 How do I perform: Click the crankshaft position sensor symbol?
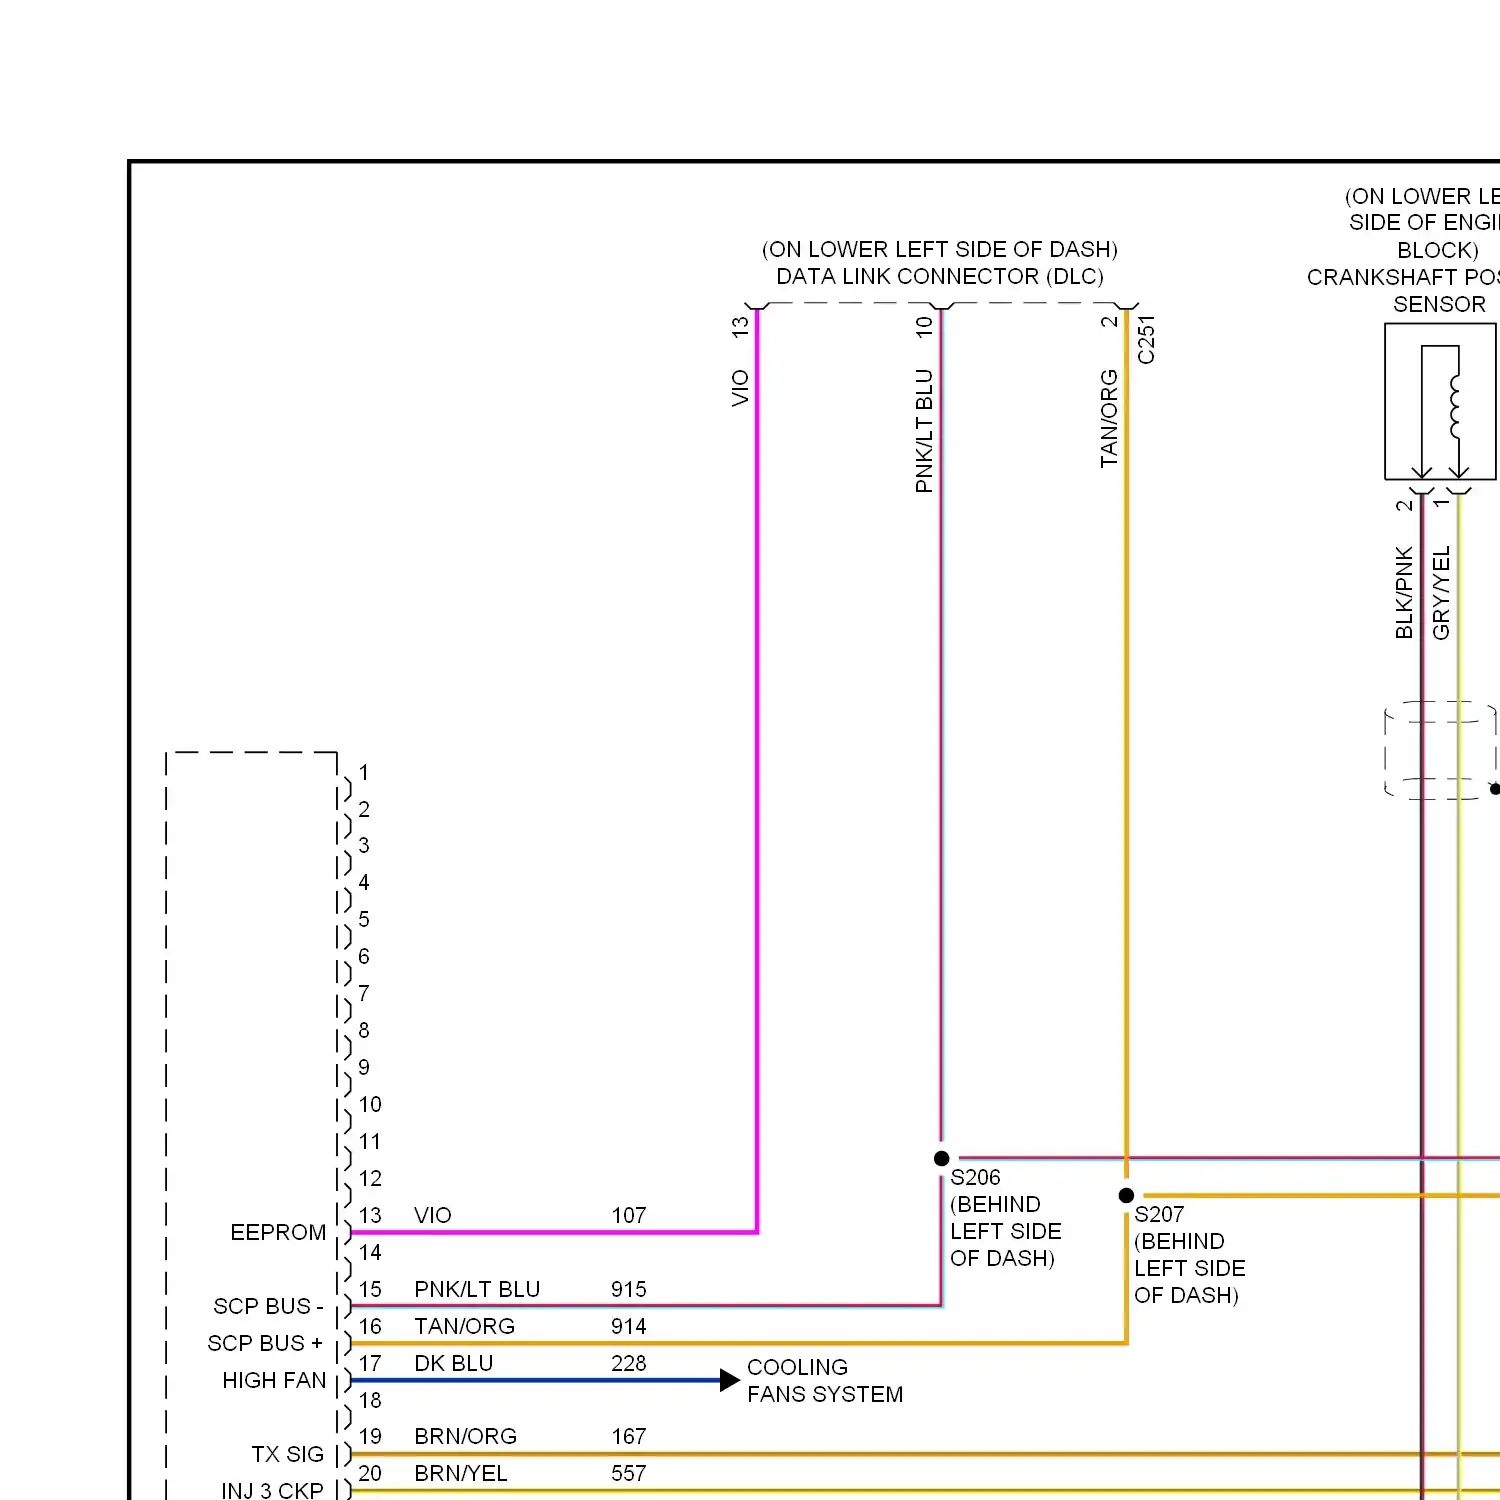click(1440, 401)
